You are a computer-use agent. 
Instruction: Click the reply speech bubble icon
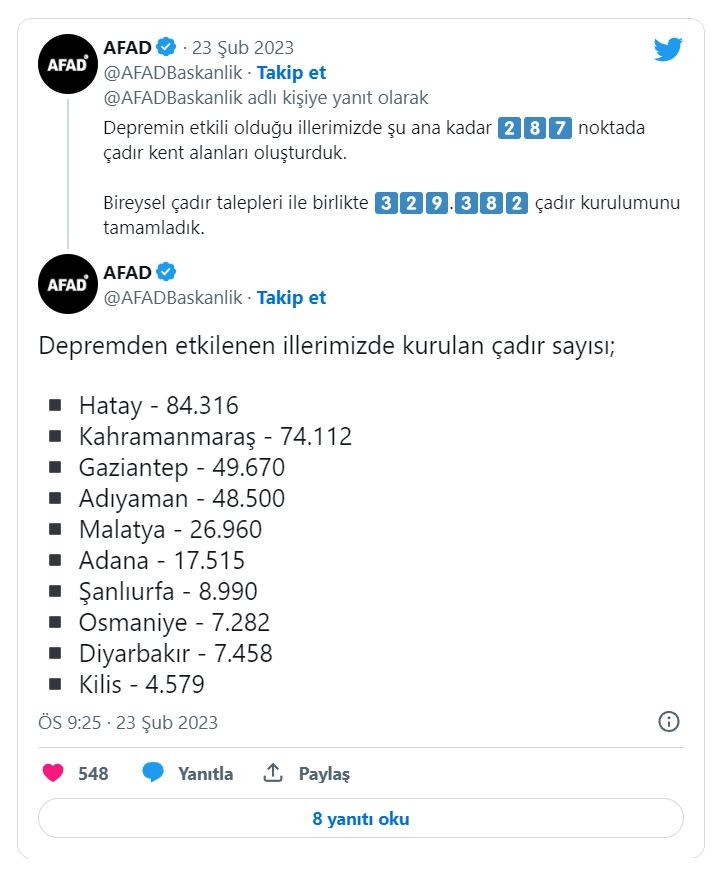(x=153, y=773)
